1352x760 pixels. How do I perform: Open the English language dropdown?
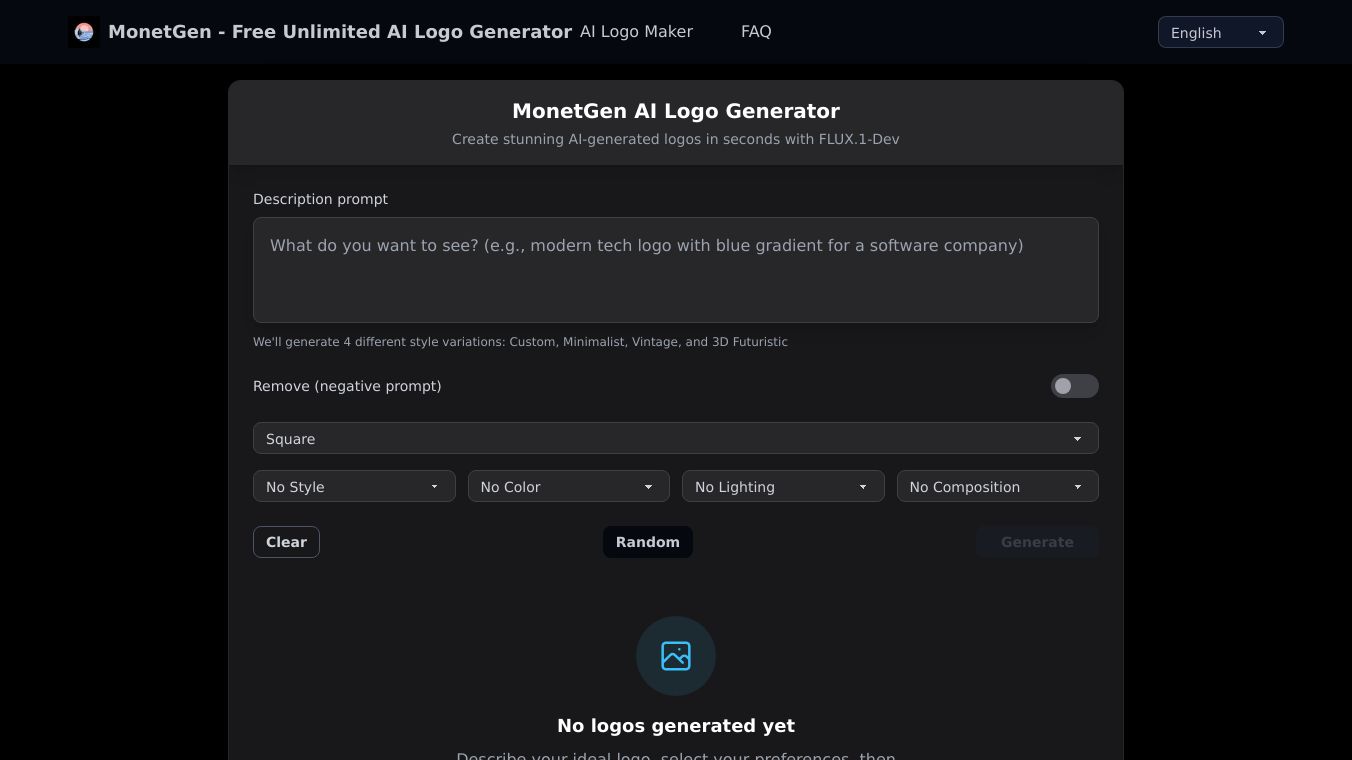point(1220,32)
